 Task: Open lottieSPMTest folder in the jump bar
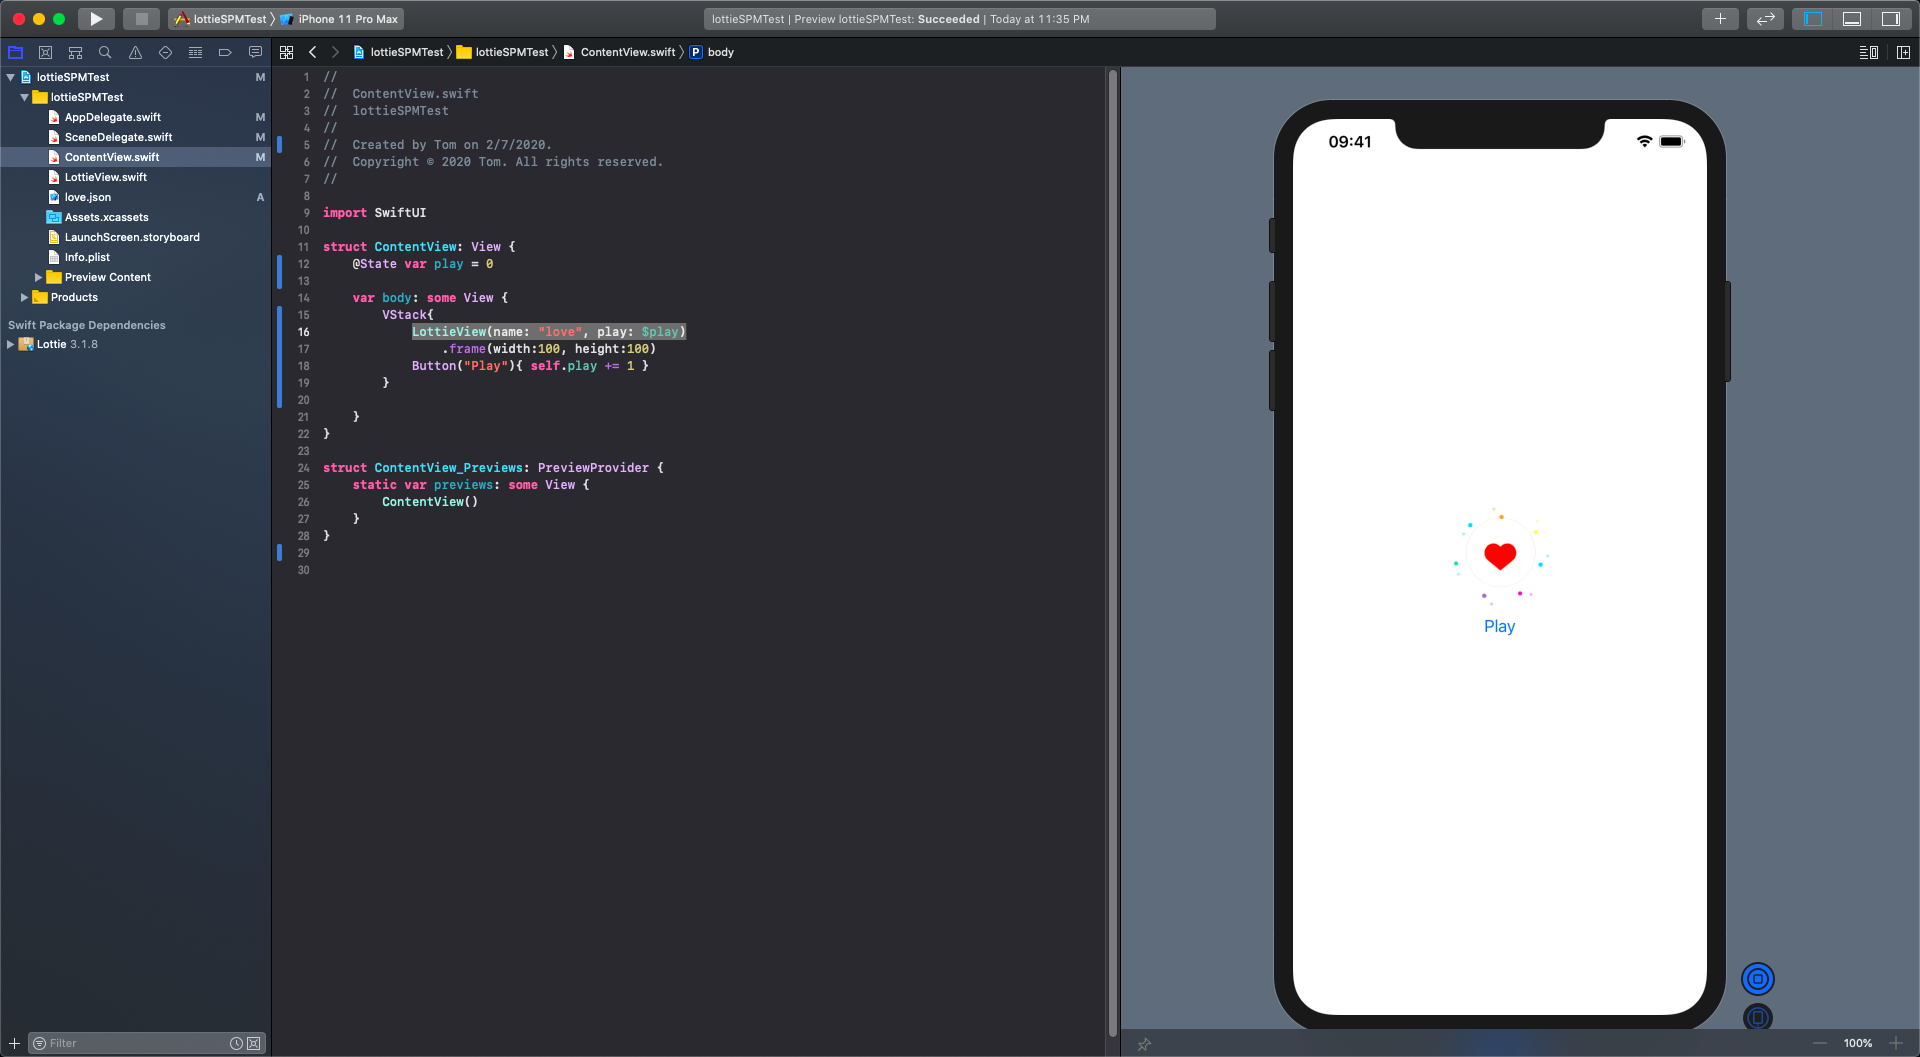[503, 52]
